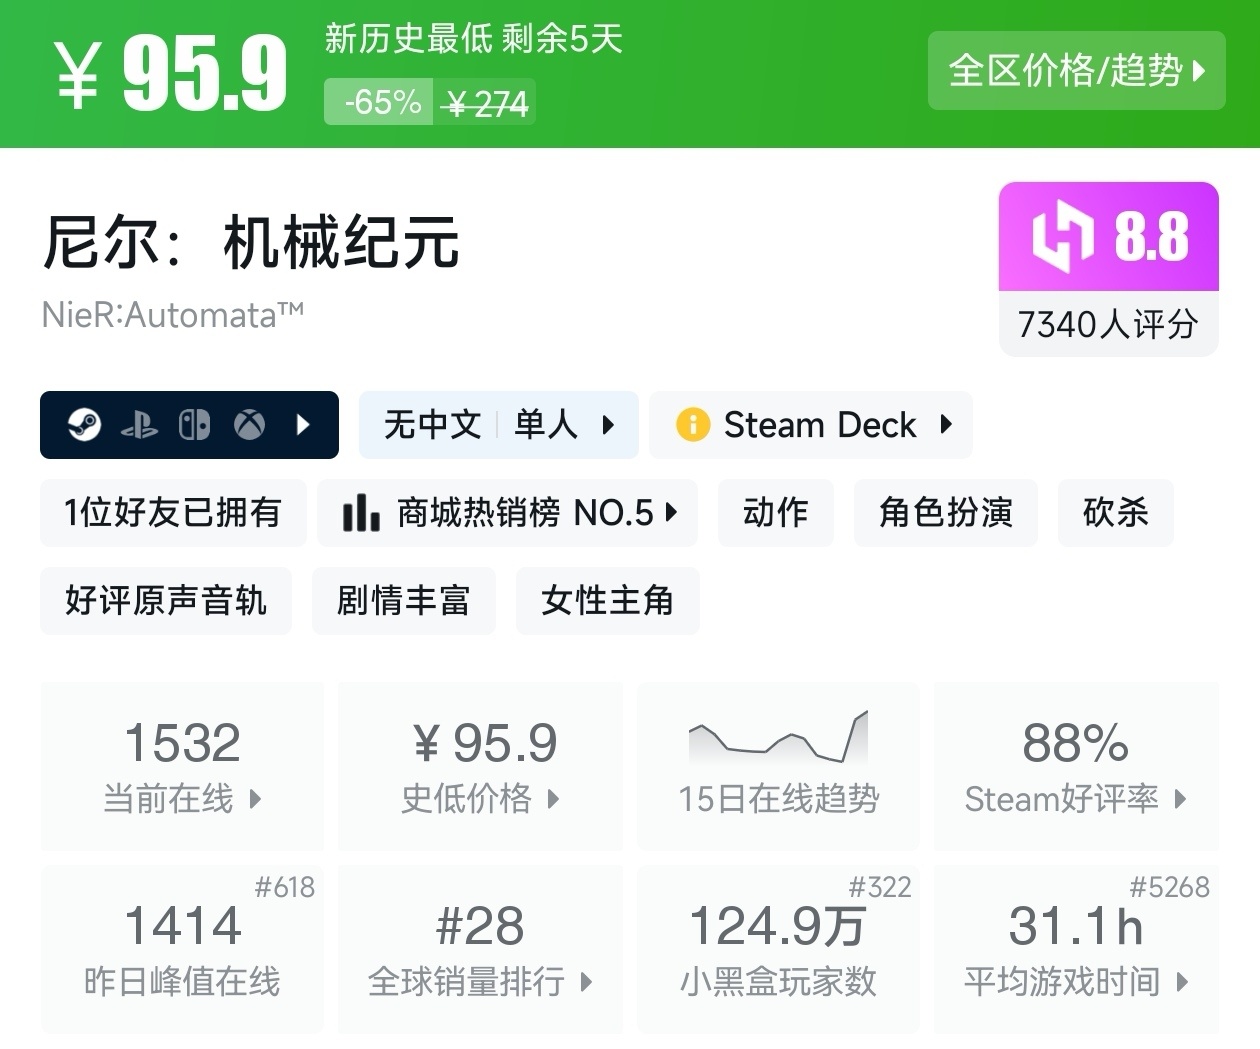Open the 7340人评分 rating count
The image size is (1260, 1049).
pos(1108,324)
